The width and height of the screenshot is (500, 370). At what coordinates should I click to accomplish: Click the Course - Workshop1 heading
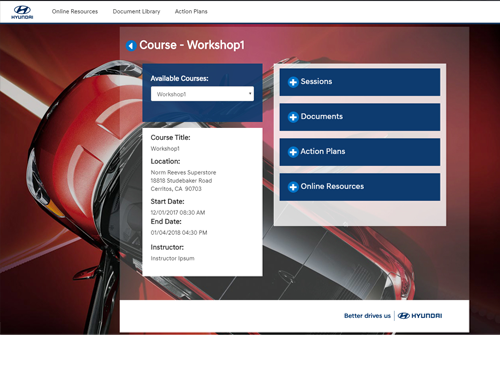pyautogui.click(x=192, y=45)
